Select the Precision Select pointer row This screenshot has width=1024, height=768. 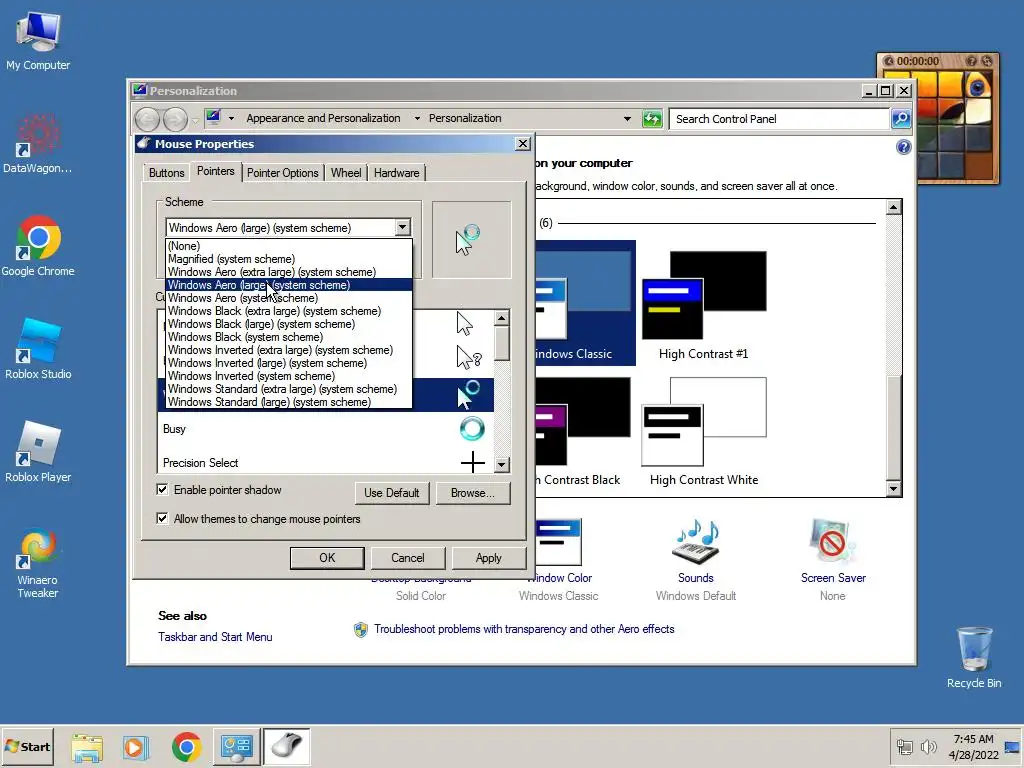pos(325,460)
